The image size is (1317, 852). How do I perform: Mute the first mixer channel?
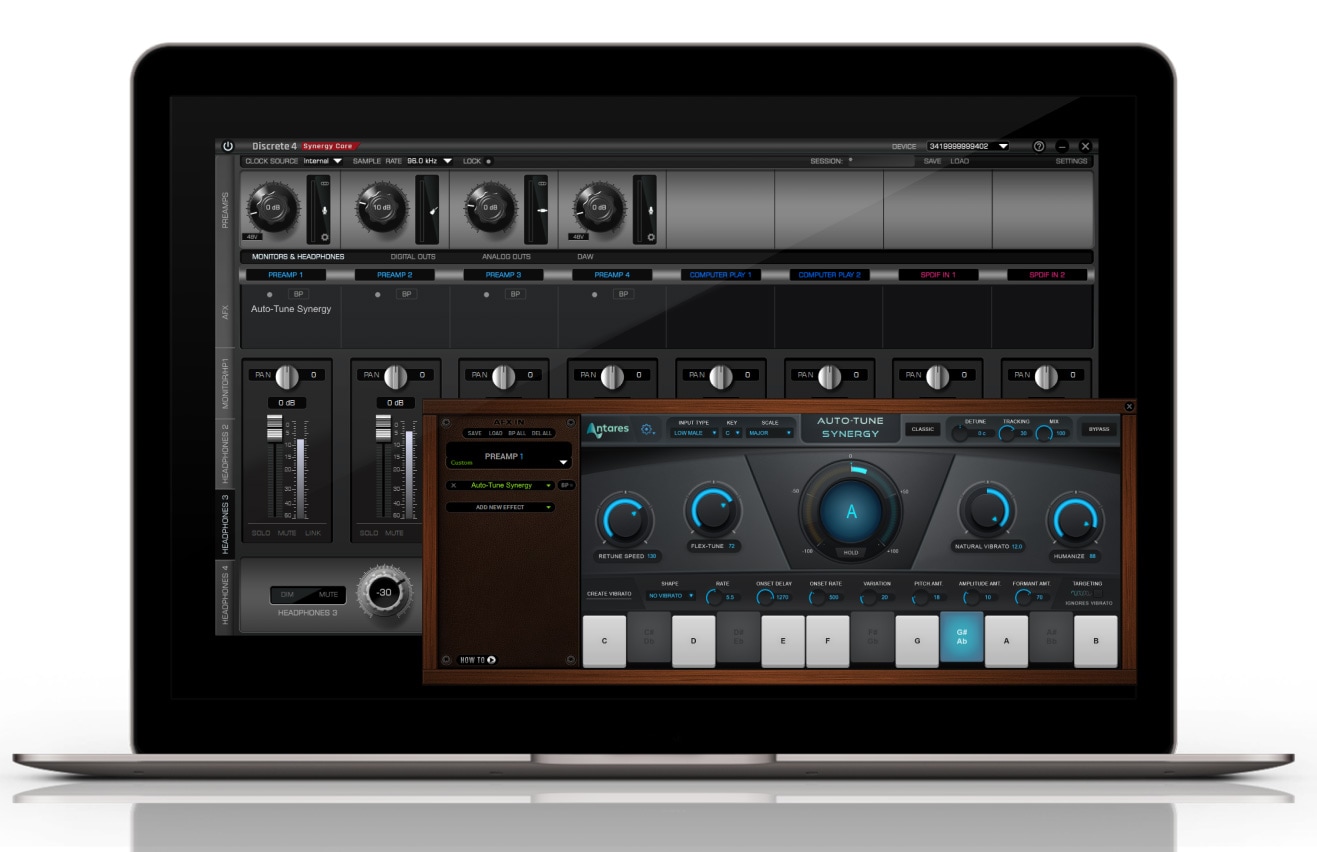click(287, 533)
